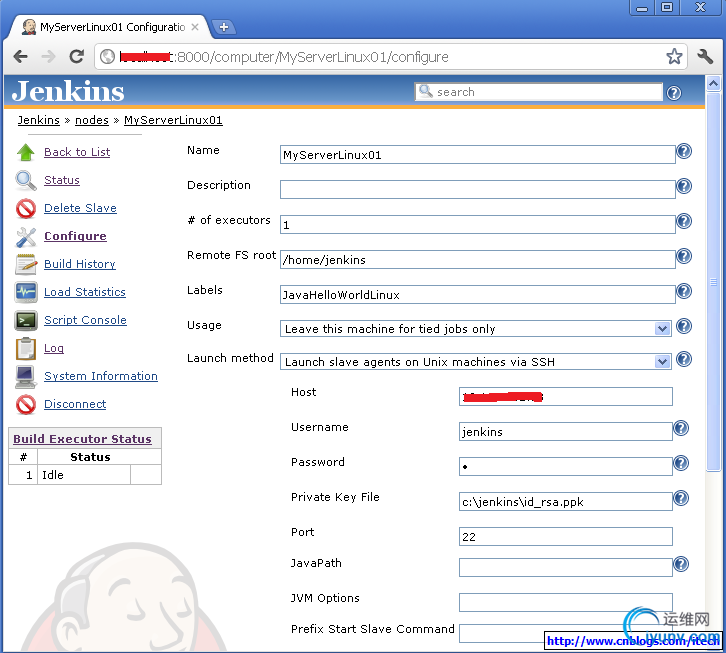Click the Port field showing 22
726x653 pixels.
tap(565, 537)
